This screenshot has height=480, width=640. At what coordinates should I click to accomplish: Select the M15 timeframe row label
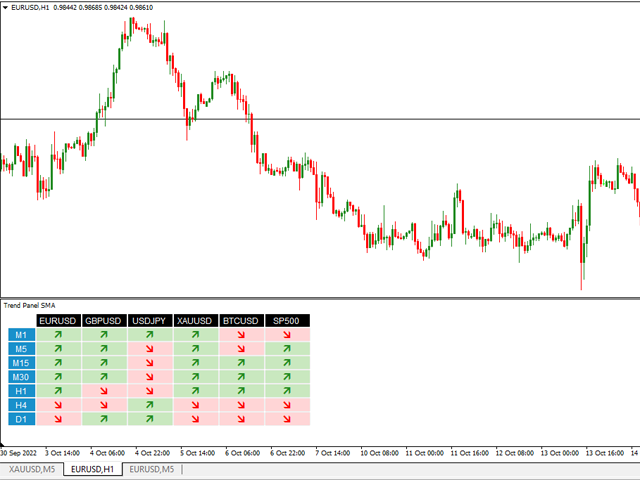tap(22, 363)
